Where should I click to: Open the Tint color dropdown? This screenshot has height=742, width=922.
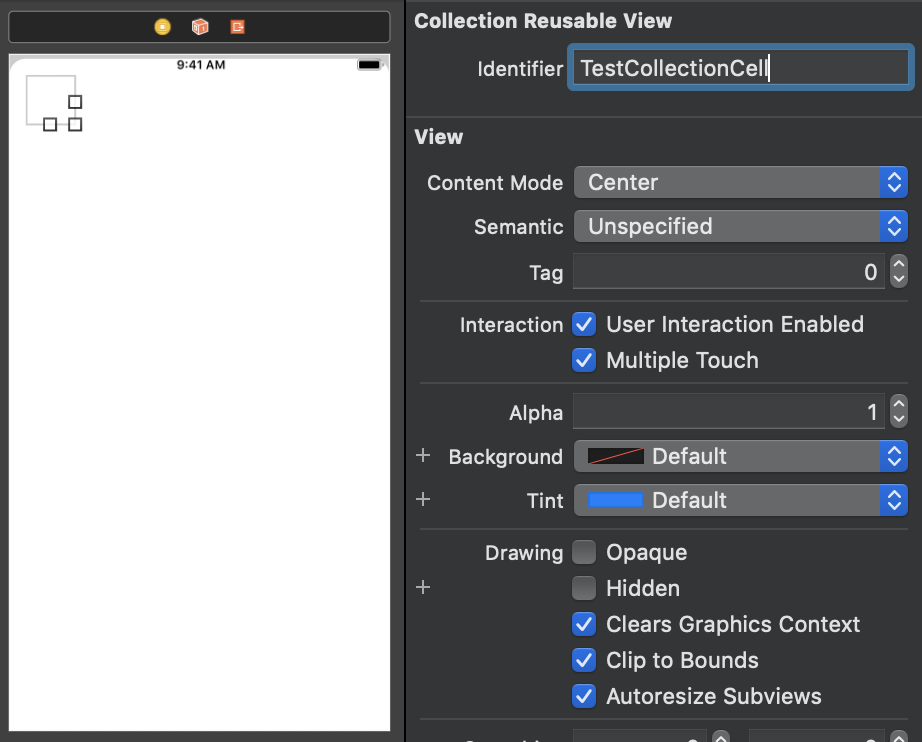point(740,500)
